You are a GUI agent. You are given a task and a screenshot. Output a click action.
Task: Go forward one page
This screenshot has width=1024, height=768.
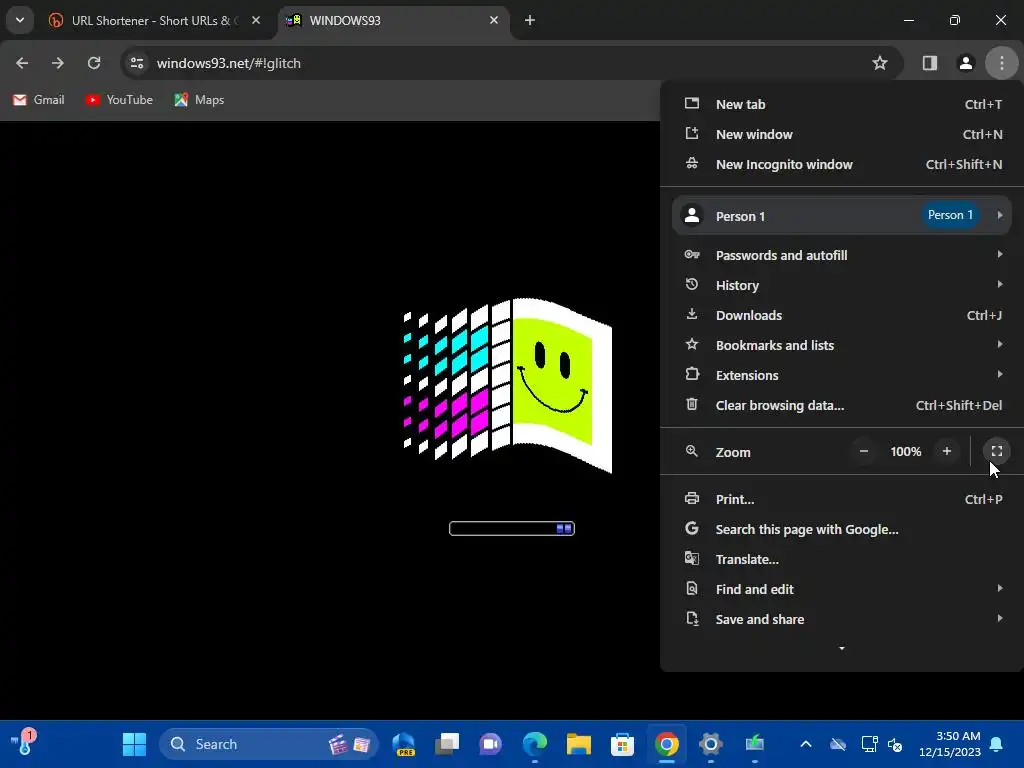tap(58, 63)
